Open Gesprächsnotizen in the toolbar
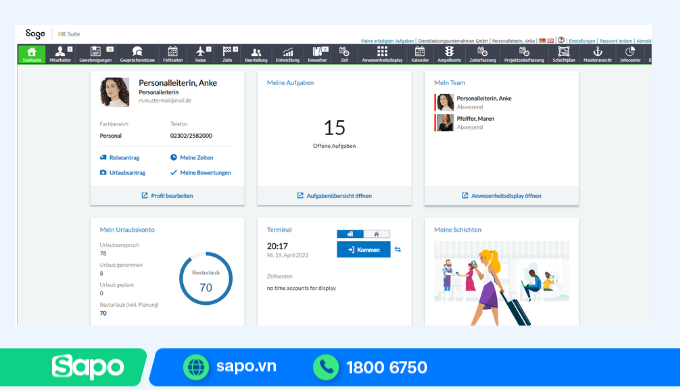This screenshot has width=680, height=390. point(137,54)
